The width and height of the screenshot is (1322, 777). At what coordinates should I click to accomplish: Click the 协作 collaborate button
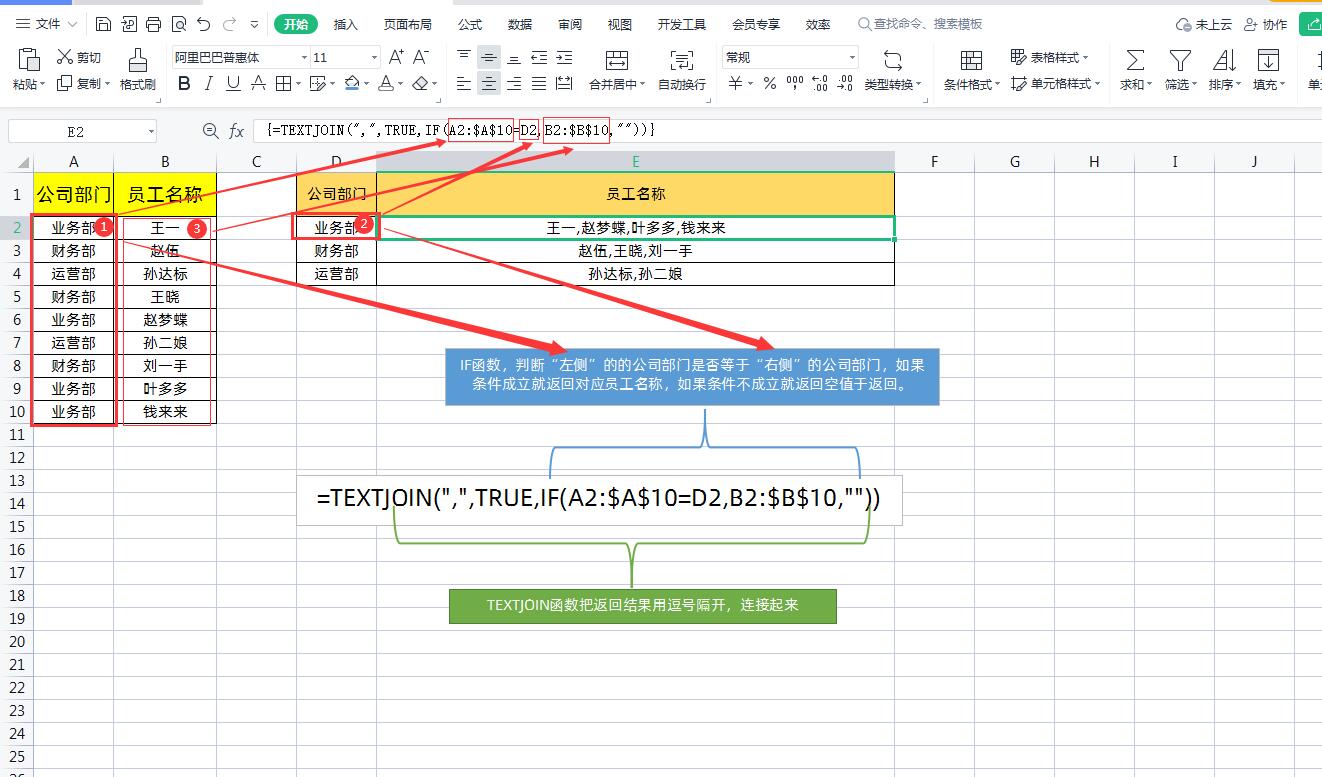(1266, 24)
